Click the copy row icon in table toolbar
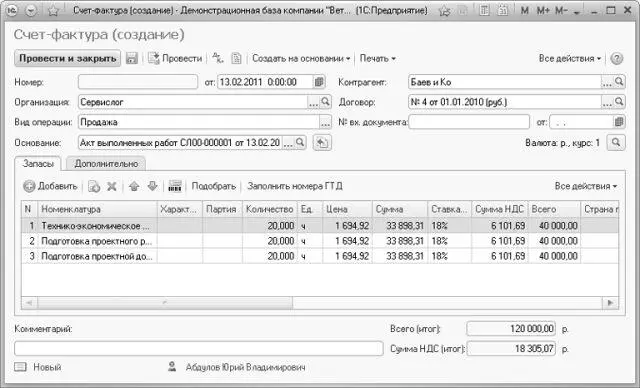 (x=94, y=186)
